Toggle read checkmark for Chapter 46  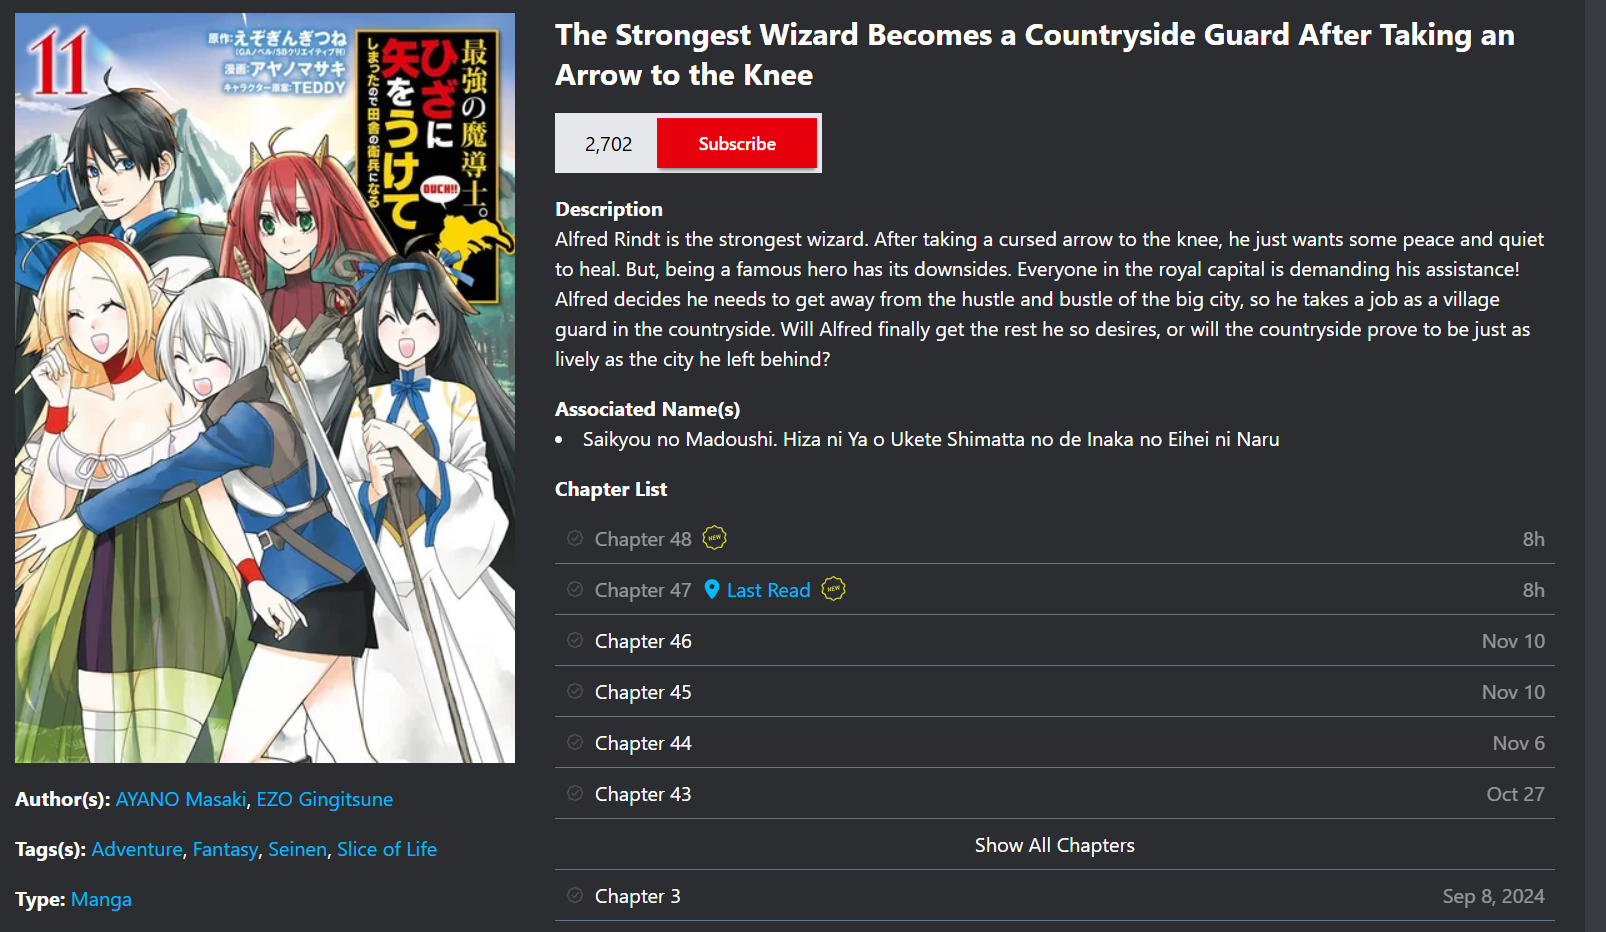click(x=575, y=640)
